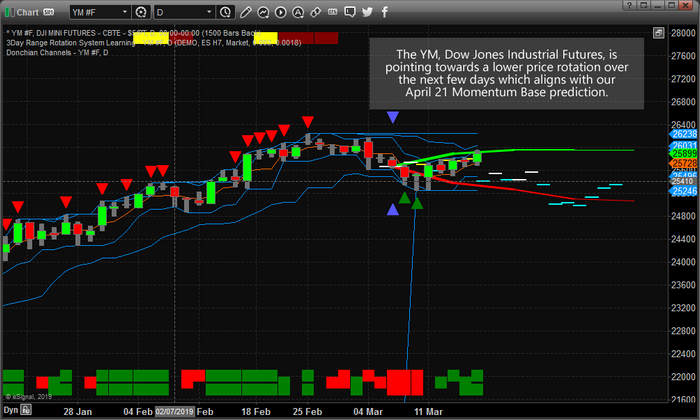The image size is (700, 420).
Task: Click the blue downward triangle marker
Action: tap(392, 117)
